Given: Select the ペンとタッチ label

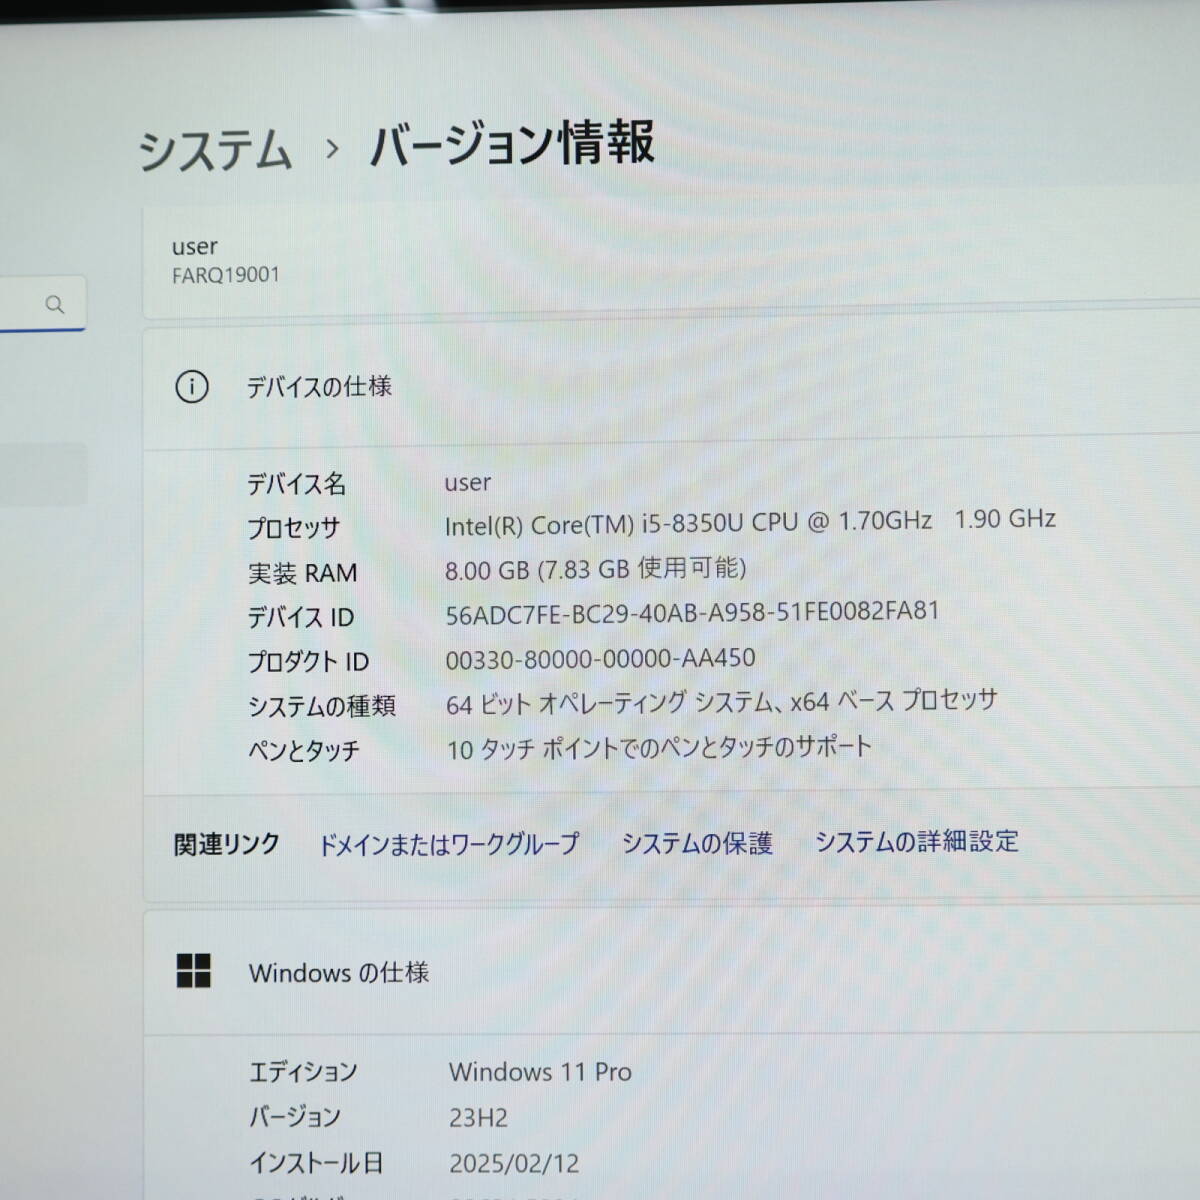Looking at the screenshot, I should [303, 750].
